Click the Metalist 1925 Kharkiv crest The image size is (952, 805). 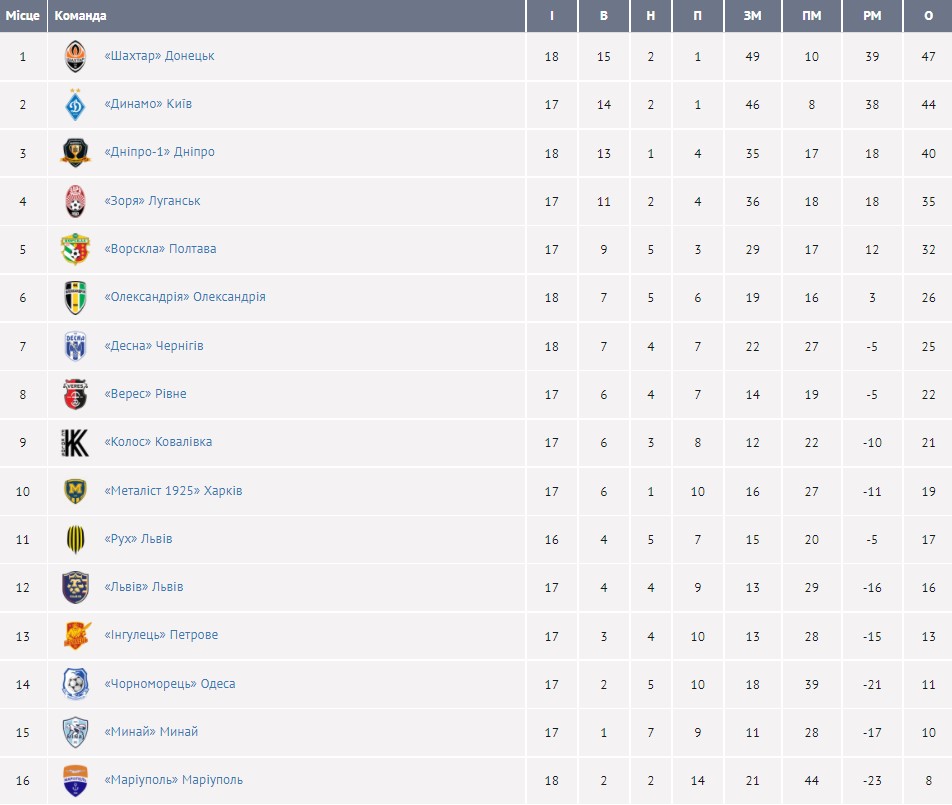pos(75,491)
